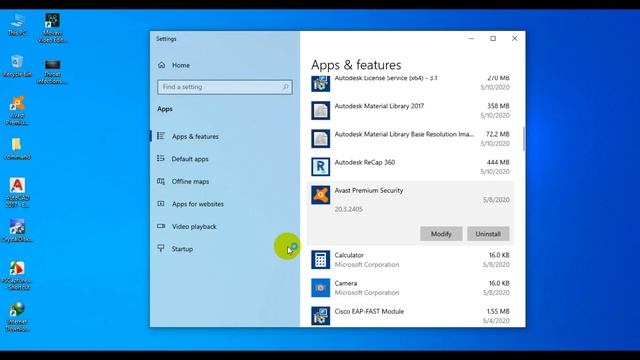This screenshot has width=640, height=360.
Task: Select the Calculator entry text
Action: pyautogui.click(x=349, y=255)
